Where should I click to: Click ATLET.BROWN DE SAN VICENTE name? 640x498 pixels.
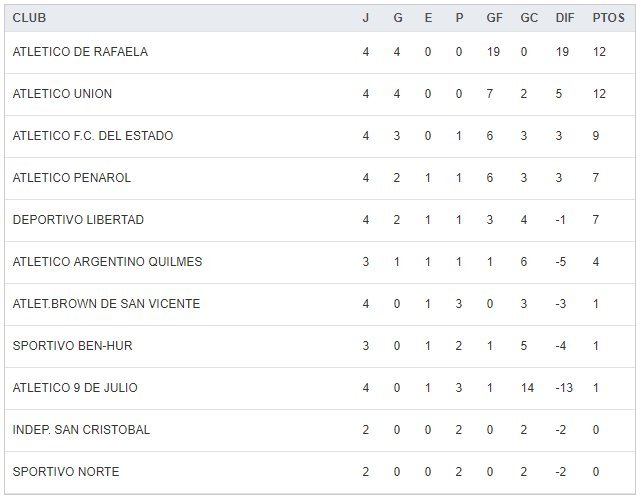point(106,304)
